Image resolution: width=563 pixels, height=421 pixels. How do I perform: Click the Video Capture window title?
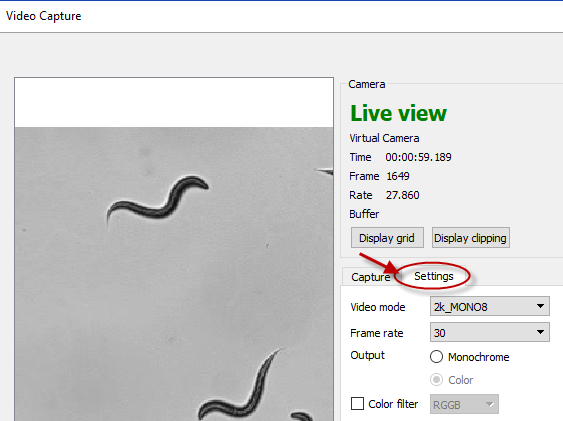pos(43,16)
